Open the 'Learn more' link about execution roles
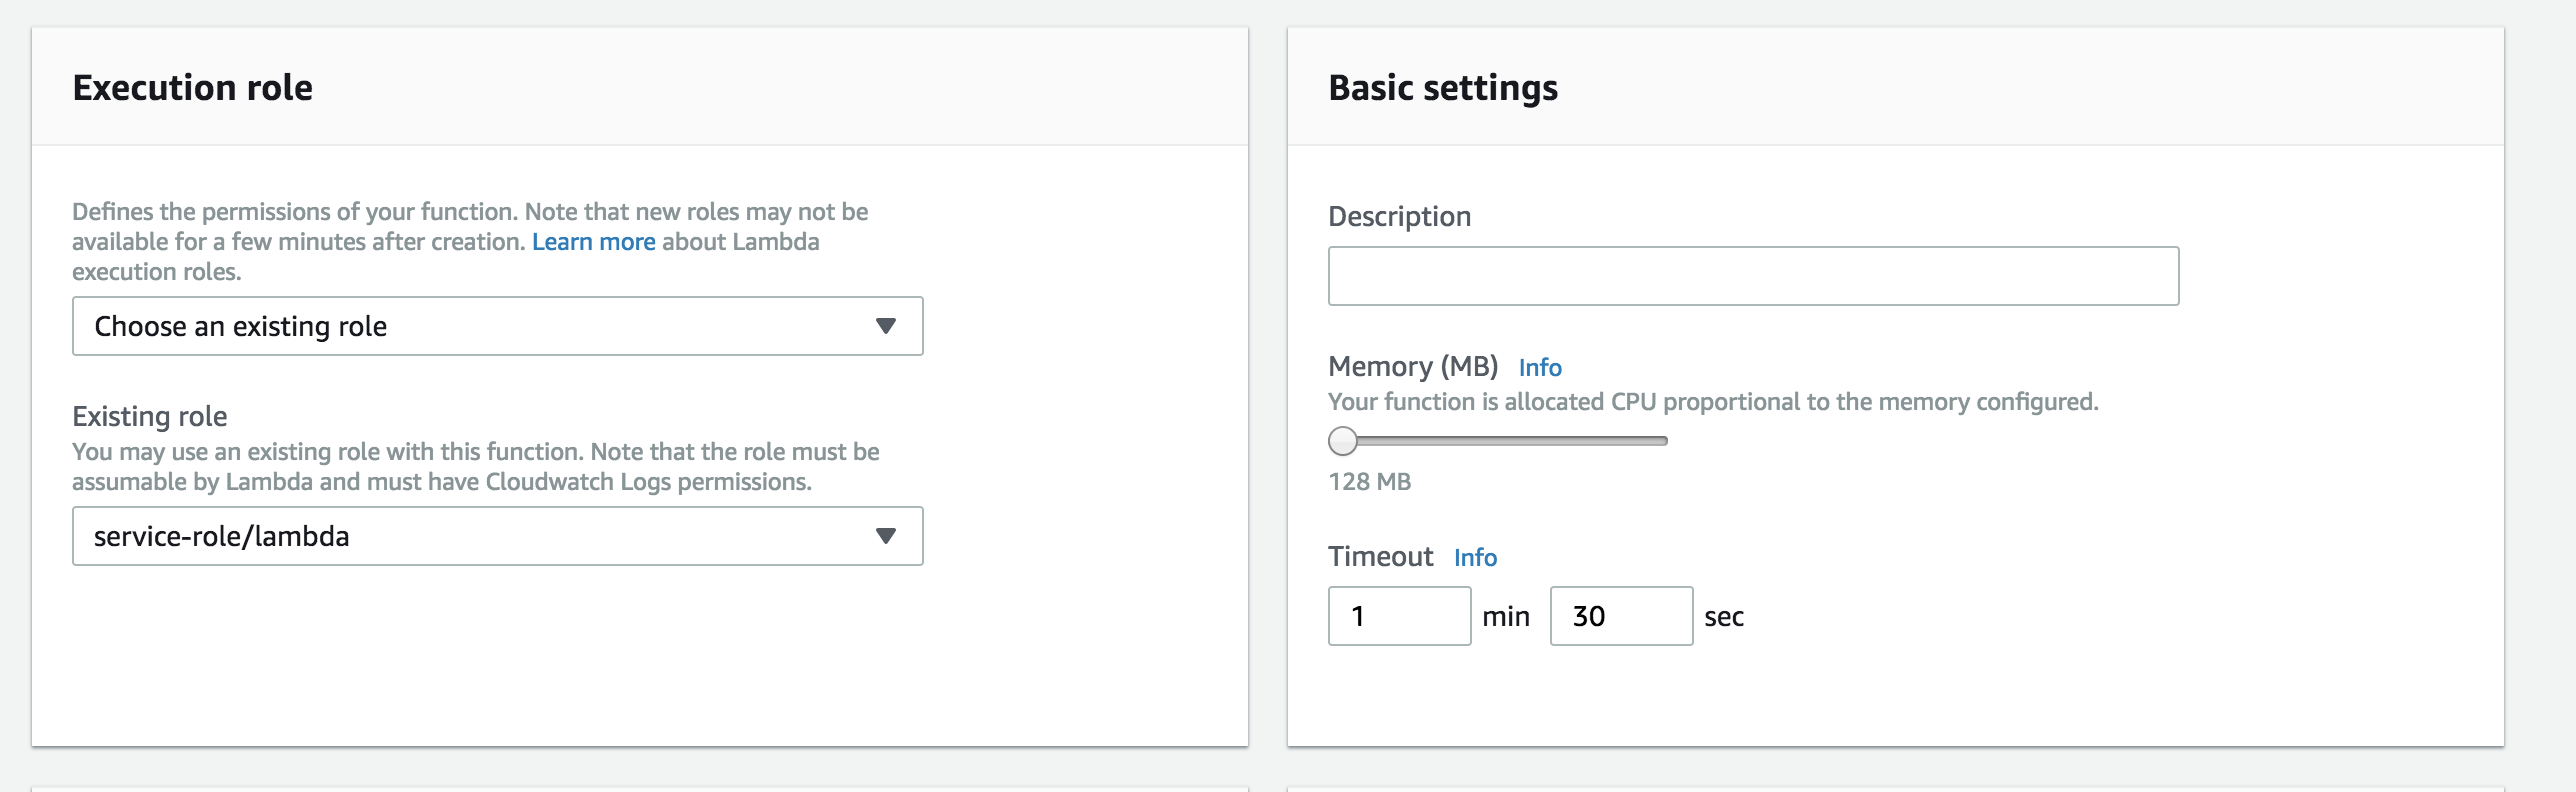The image size is (2576, 792). [593, 242]
